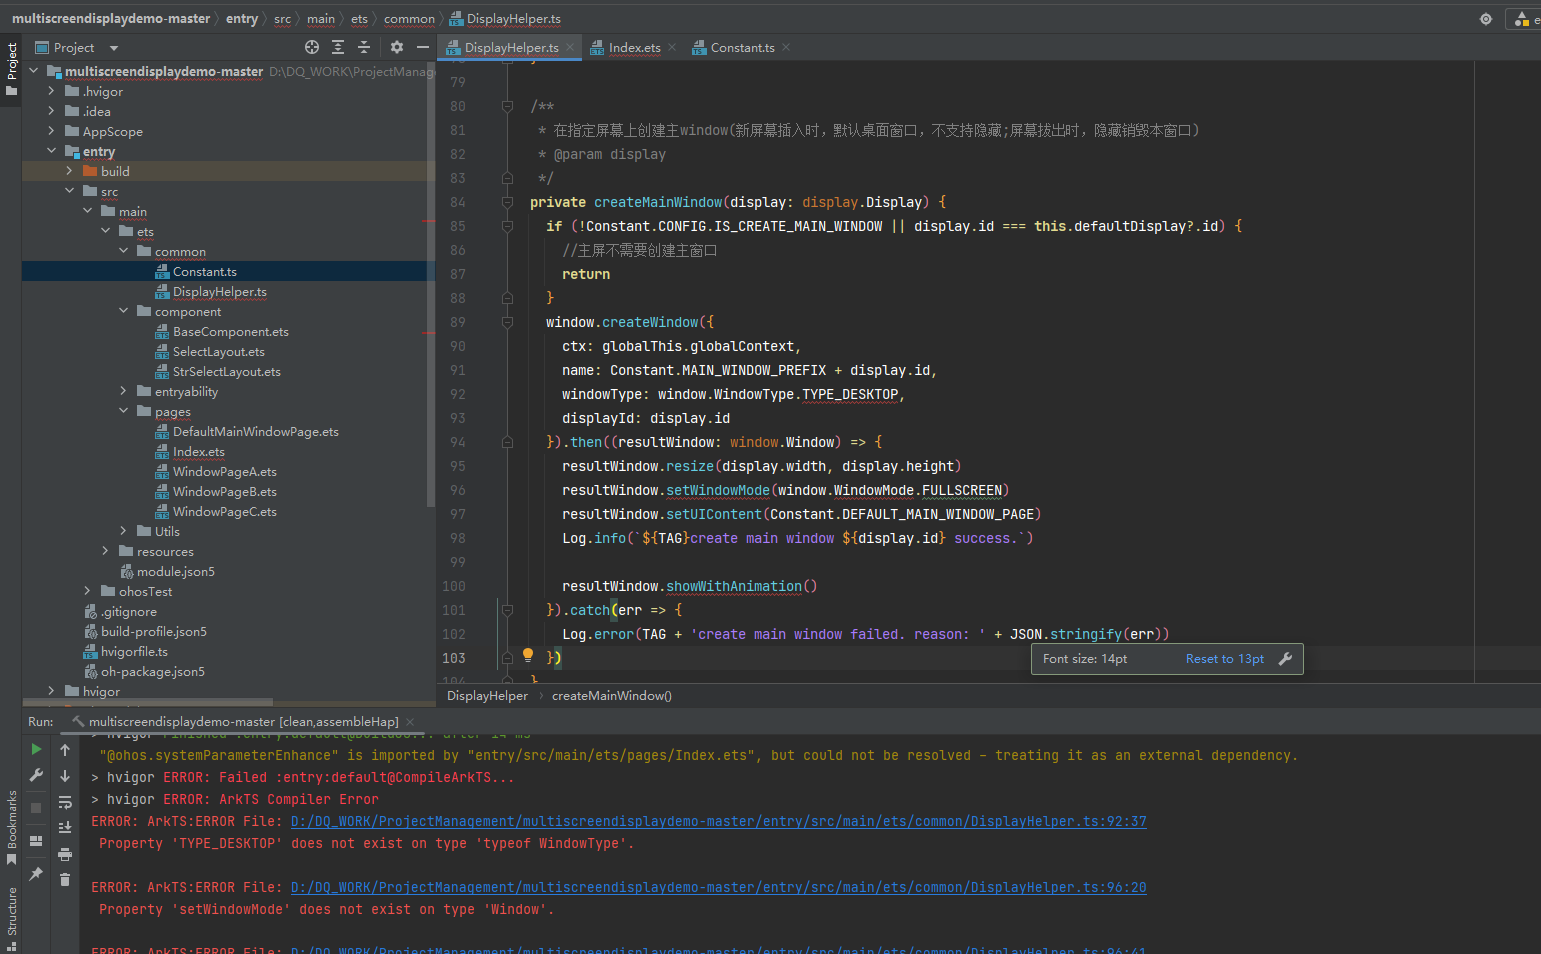Screen dimensions: 1541x954
Task: Click Restore Layout icon in Run panel
Action: [x=36, y=841]
